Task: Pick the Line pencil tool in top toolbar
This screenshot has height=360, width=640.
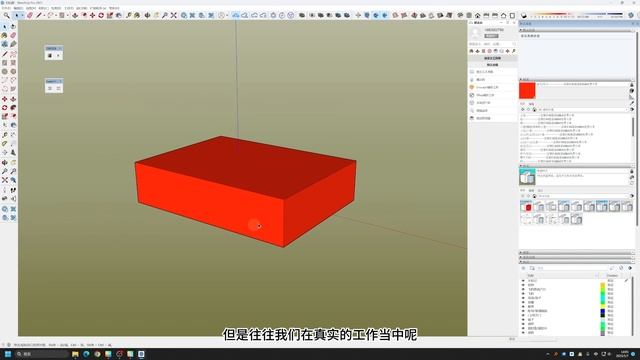Action: (x=39, y=16)
